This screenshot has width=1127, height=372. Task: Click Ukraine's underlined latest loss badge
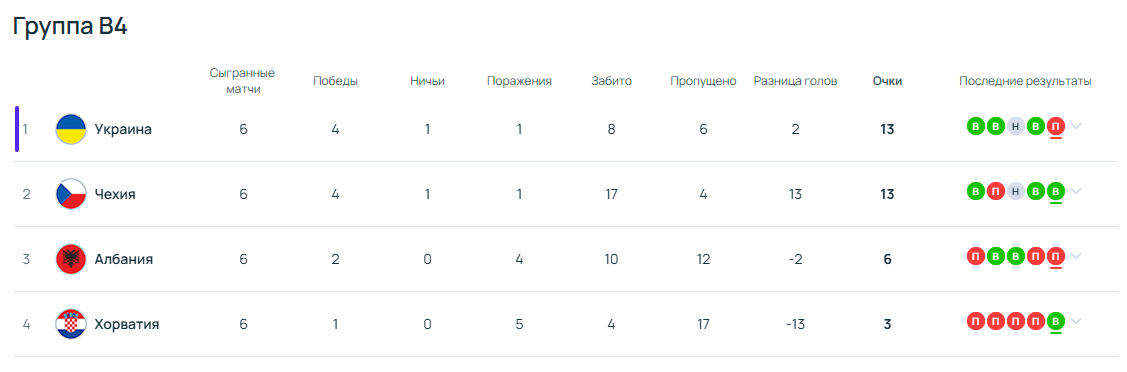(1056, 126)
